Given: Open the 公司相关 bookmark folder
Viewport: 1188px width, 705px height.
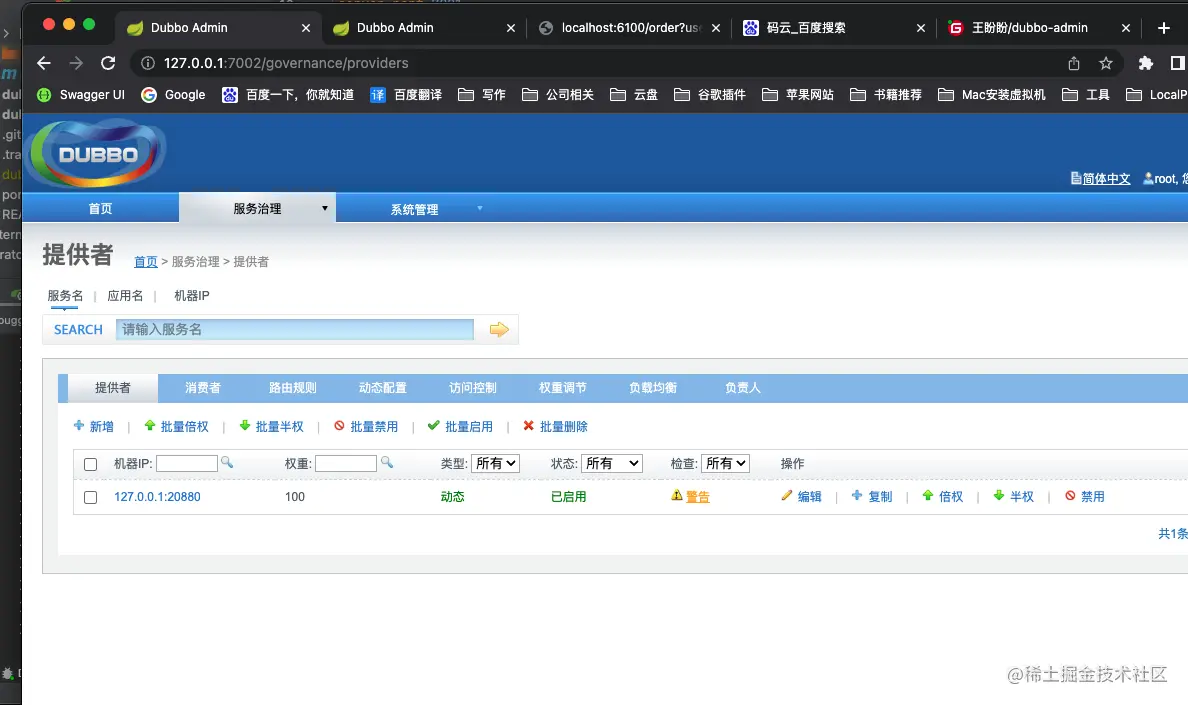Looking at the screenshot, I should click(558, 95).
